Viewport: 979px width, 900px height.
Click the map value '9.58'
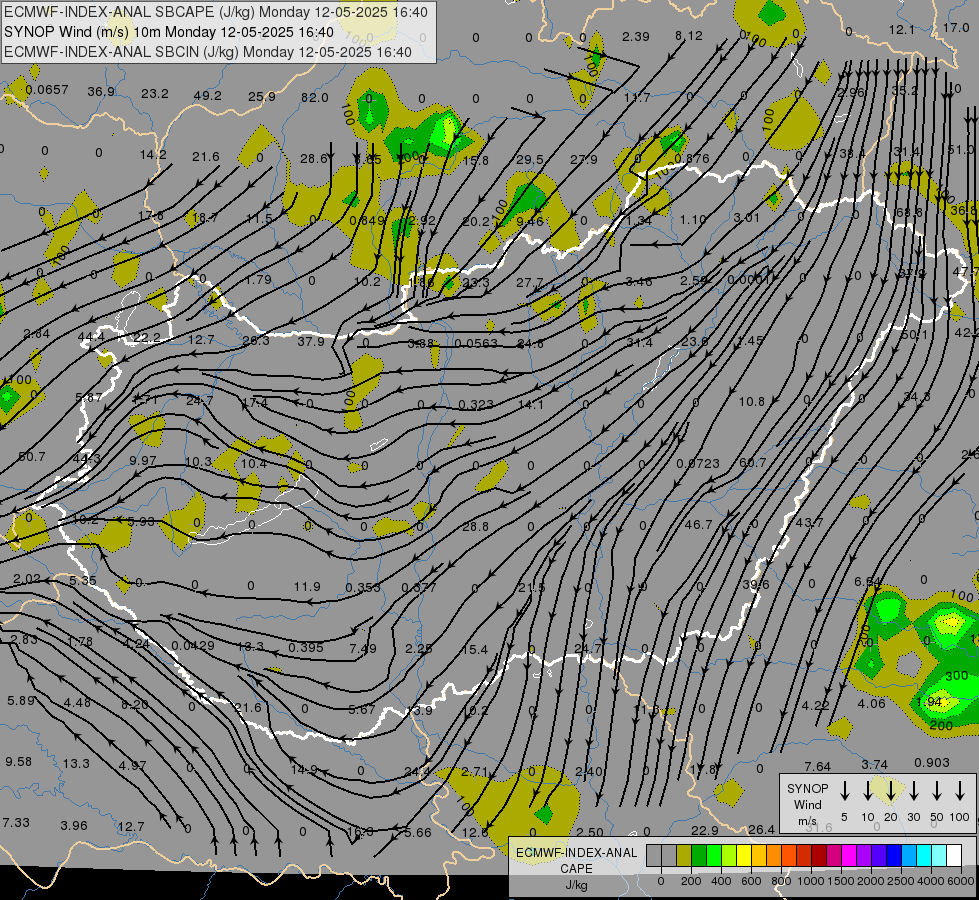pyautogui.click(x=19, y=761)
